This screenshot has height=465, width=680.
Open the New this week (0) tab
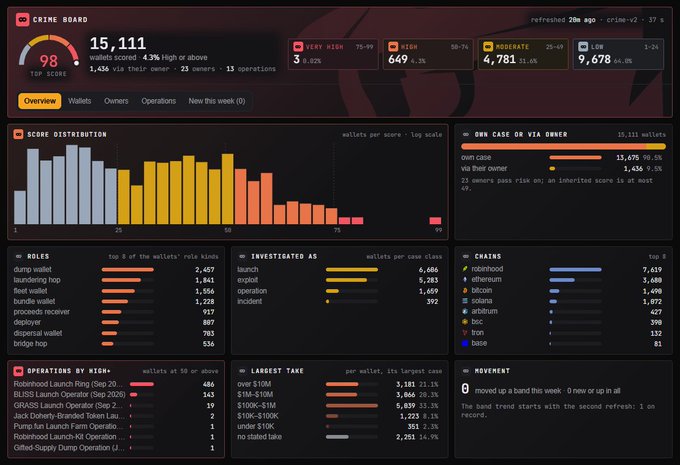[217, 101]
